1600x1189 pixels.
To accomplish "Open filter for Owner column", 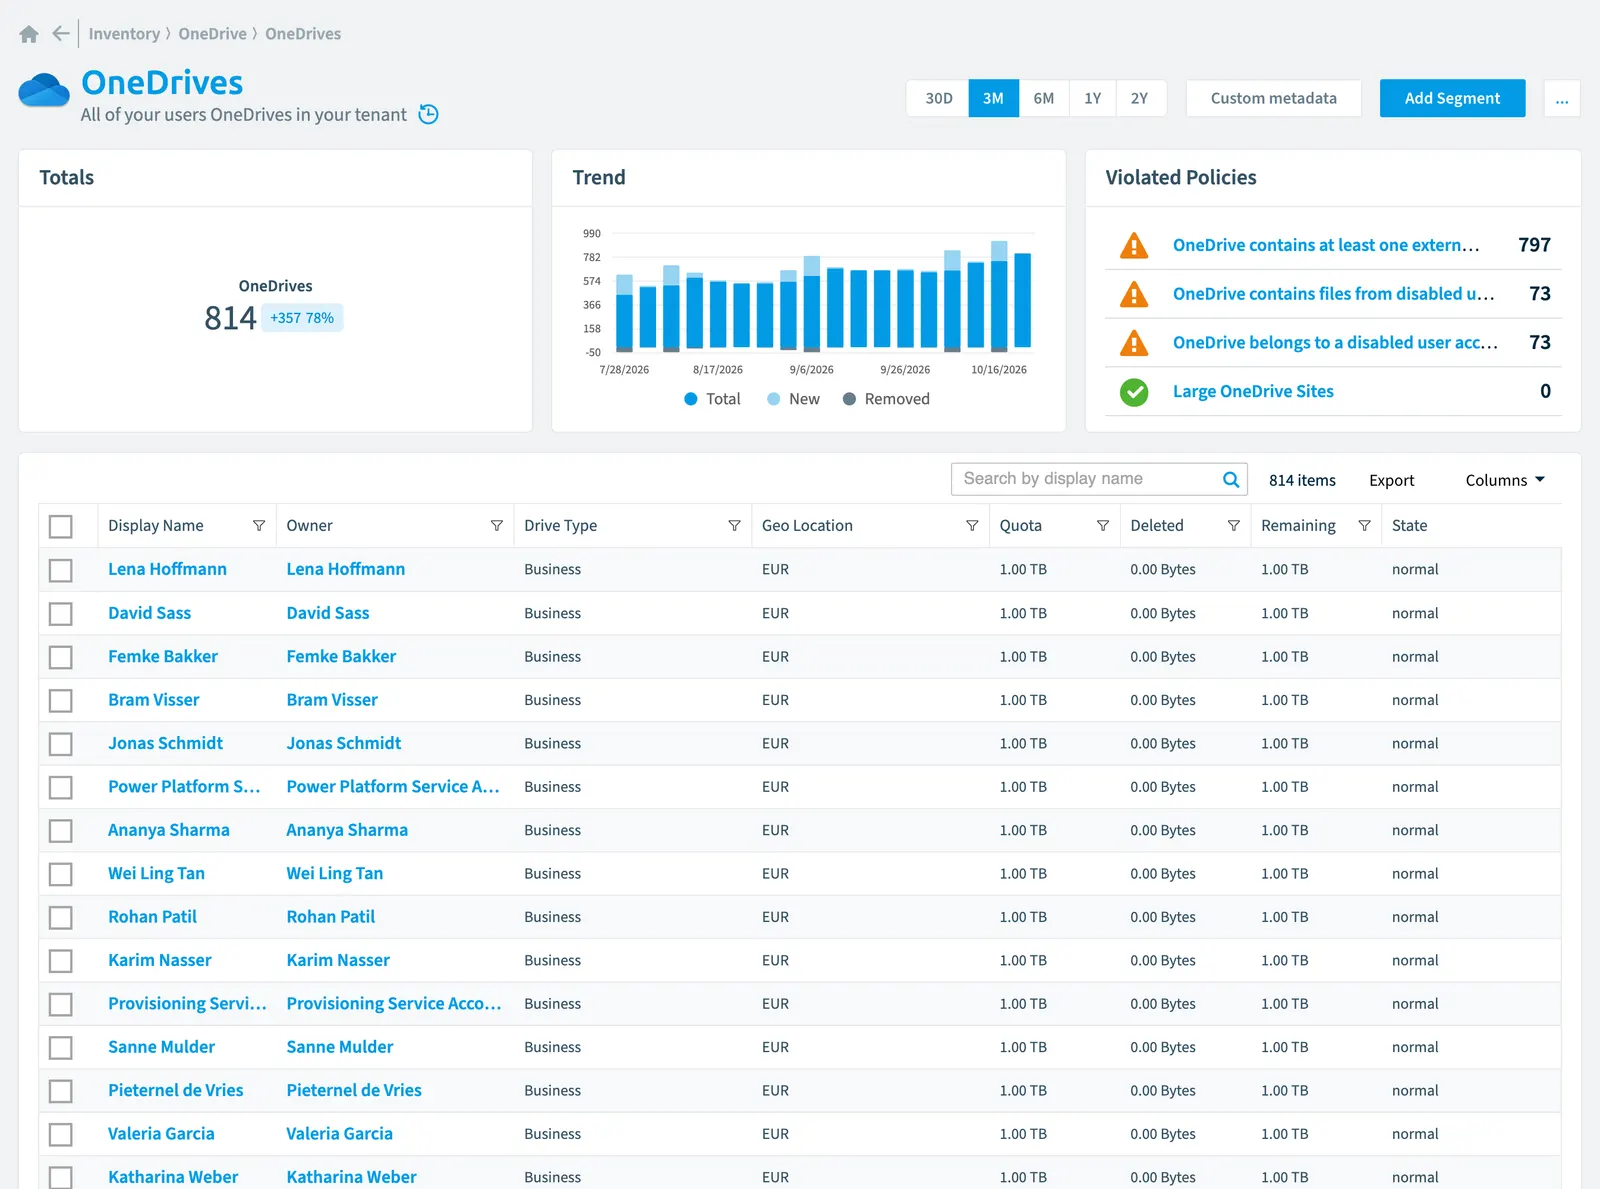I will pyautogui.click(x=497, y=526).
